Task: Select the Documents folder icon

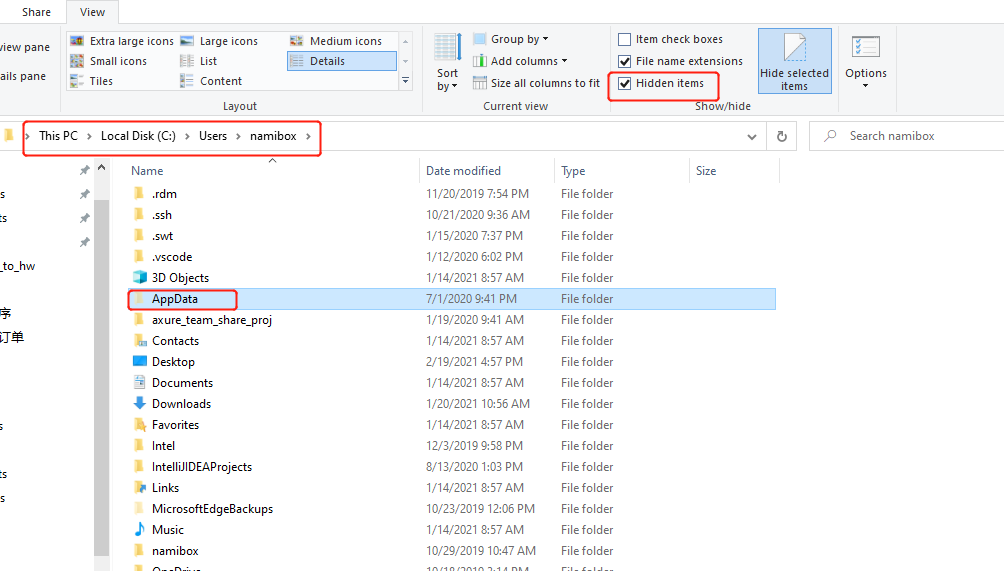Action: [140, 382]
